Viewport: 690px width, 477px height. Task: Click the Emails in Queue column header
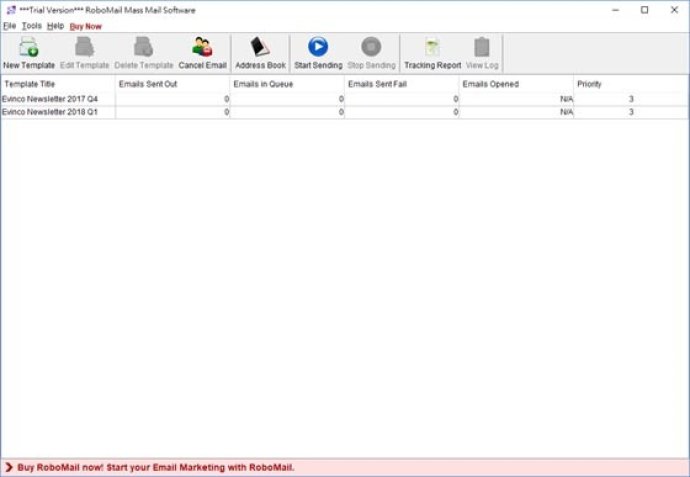[x=287, y=84]
